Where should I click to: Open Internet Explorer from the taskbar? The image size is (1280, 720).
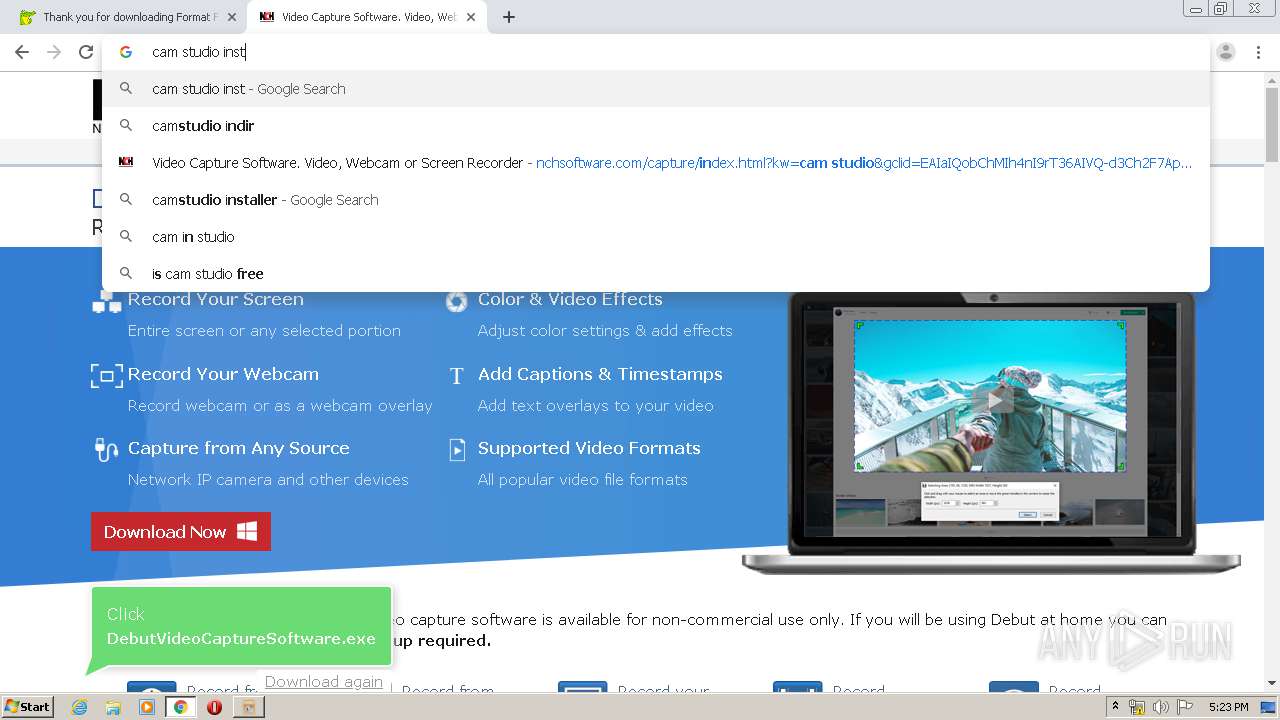79,707
